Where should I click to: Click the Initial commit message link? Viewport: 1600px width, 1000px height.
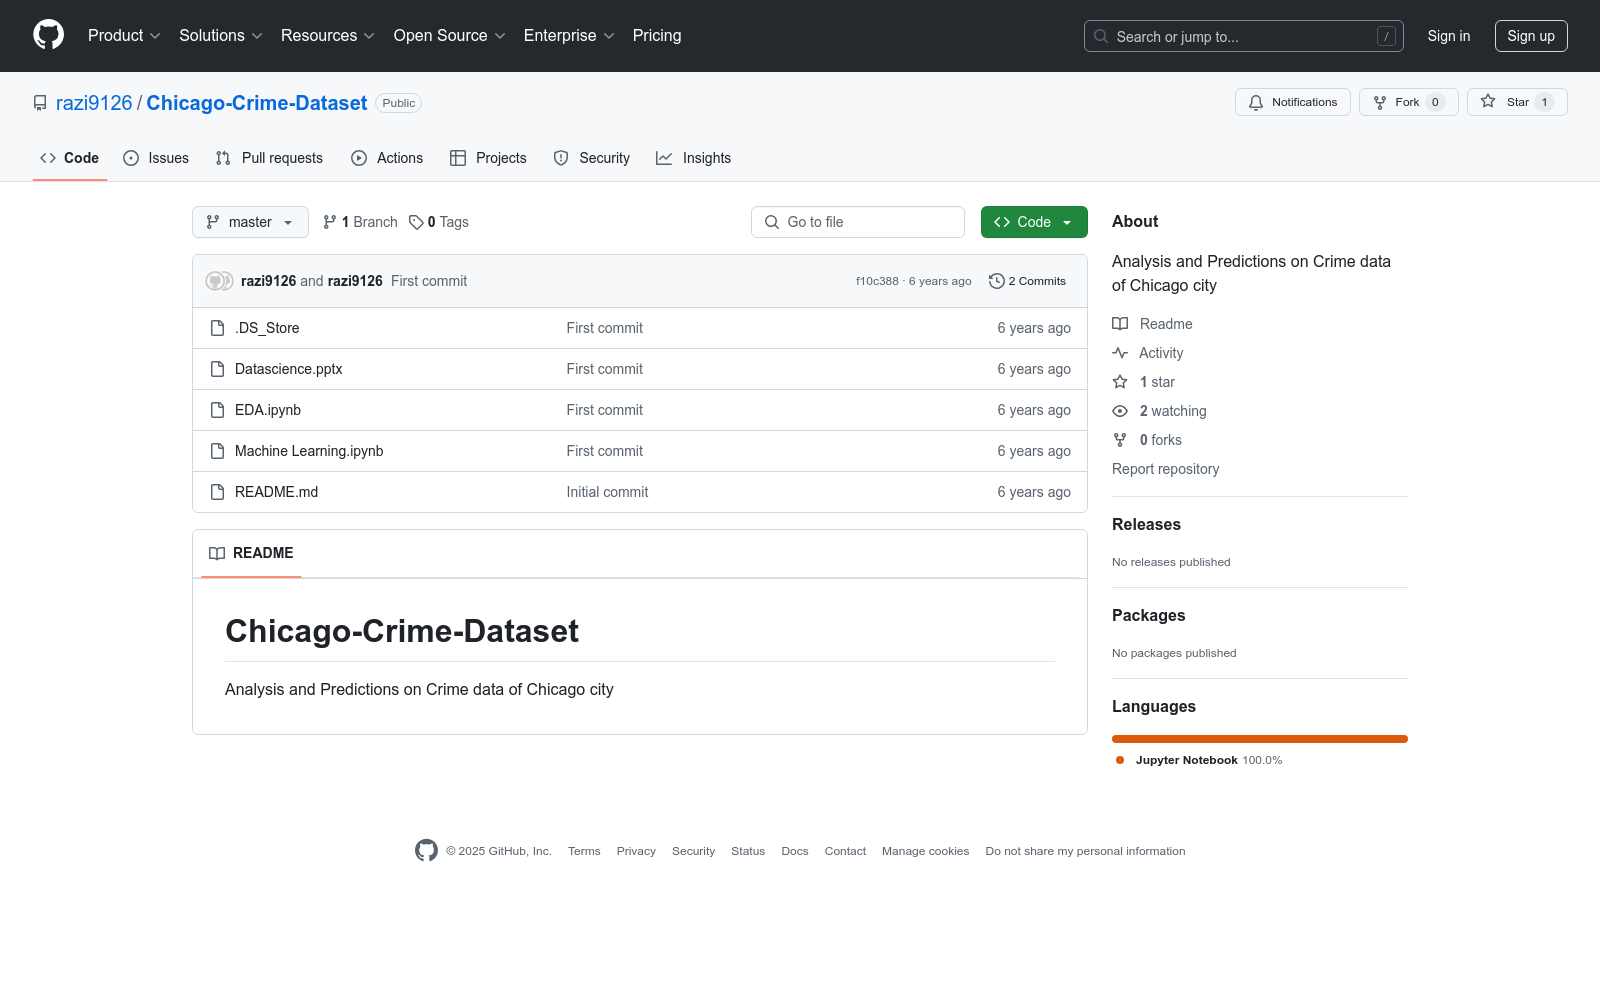(607, 492)
